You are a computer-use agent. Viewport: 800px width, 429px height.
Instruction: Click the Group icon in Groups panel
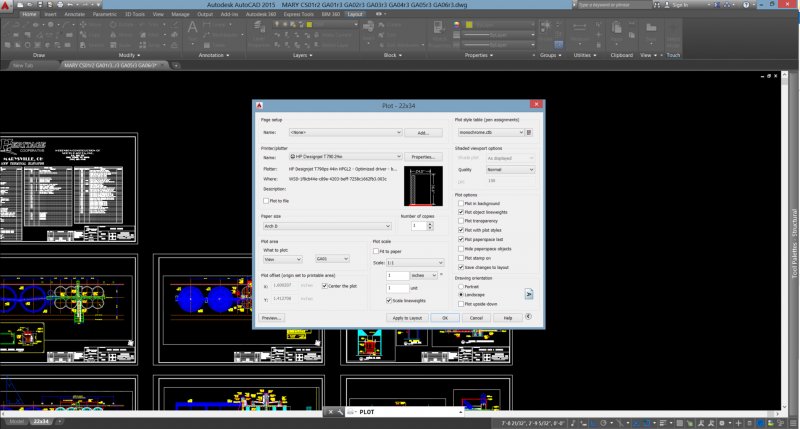[545, 26]
